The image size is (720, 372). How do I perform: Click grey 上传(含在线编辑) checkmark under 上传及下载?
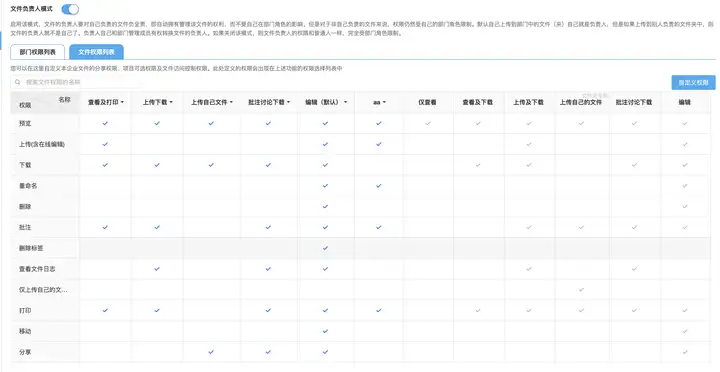click(x=529, y=144)
